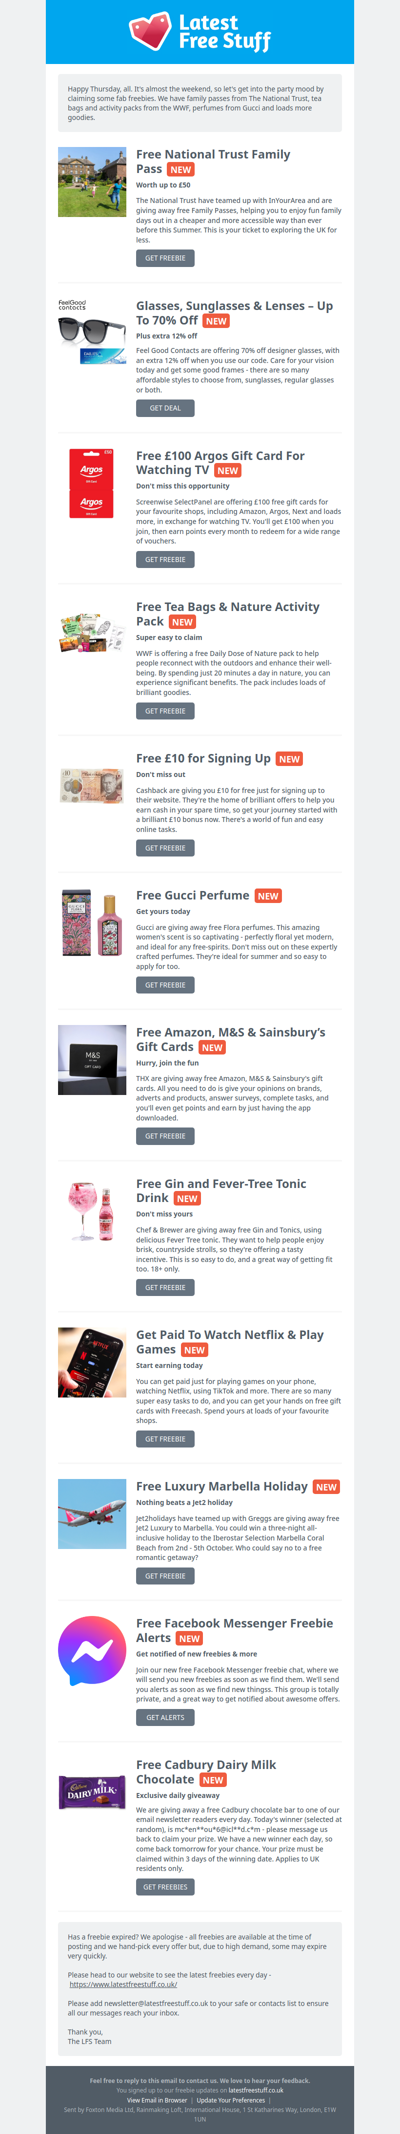Click GET ALERTS for Messenger freebie alerts
The width and height of the screenshot is (400, 2134).
[x=165, y=1717]
